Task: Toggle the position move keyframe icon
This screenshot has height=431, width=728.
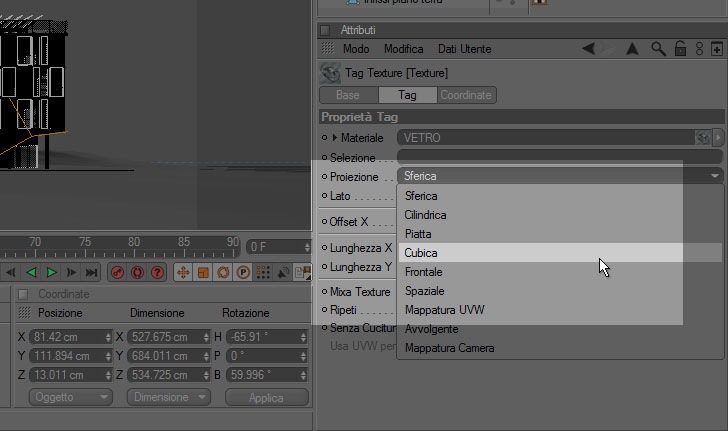Action: [183, 273]
